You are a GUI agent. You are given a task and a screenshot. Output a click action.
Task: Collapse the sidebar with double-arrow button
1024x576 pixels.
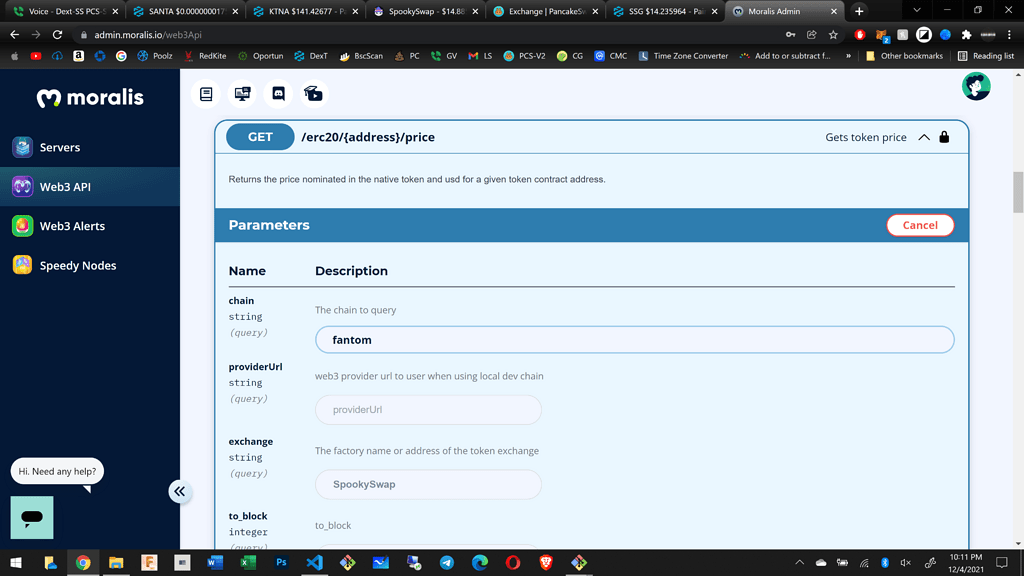[180, 491]
